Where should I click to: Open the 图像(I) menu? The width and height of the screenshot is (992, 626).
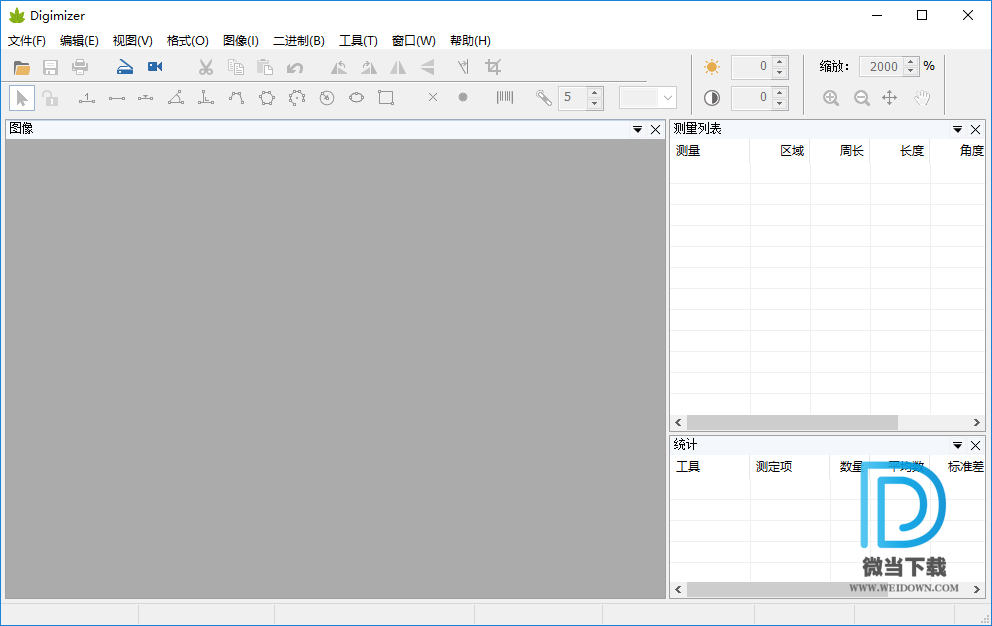click(240, 41)
